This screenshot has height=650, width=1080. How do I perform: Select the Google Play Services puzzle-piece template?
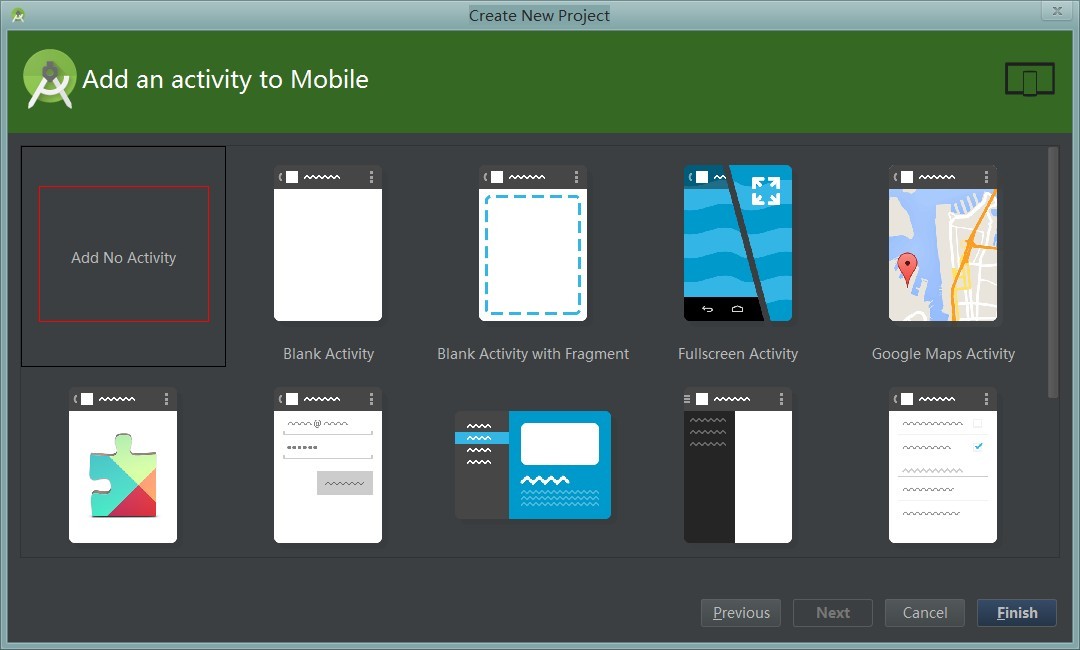tap(123, 465)
